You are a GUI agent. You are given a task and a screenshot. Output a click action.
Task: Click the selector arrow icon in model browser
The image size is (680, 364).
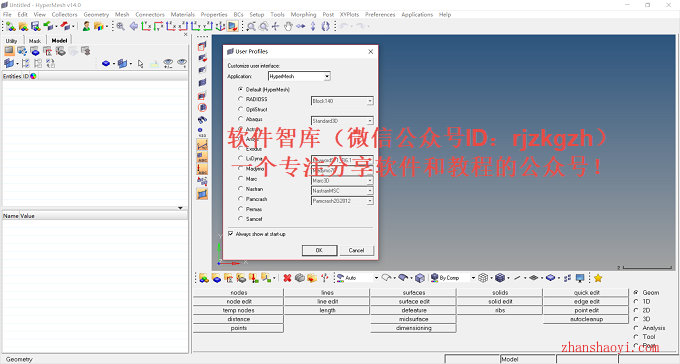[141, 64]
